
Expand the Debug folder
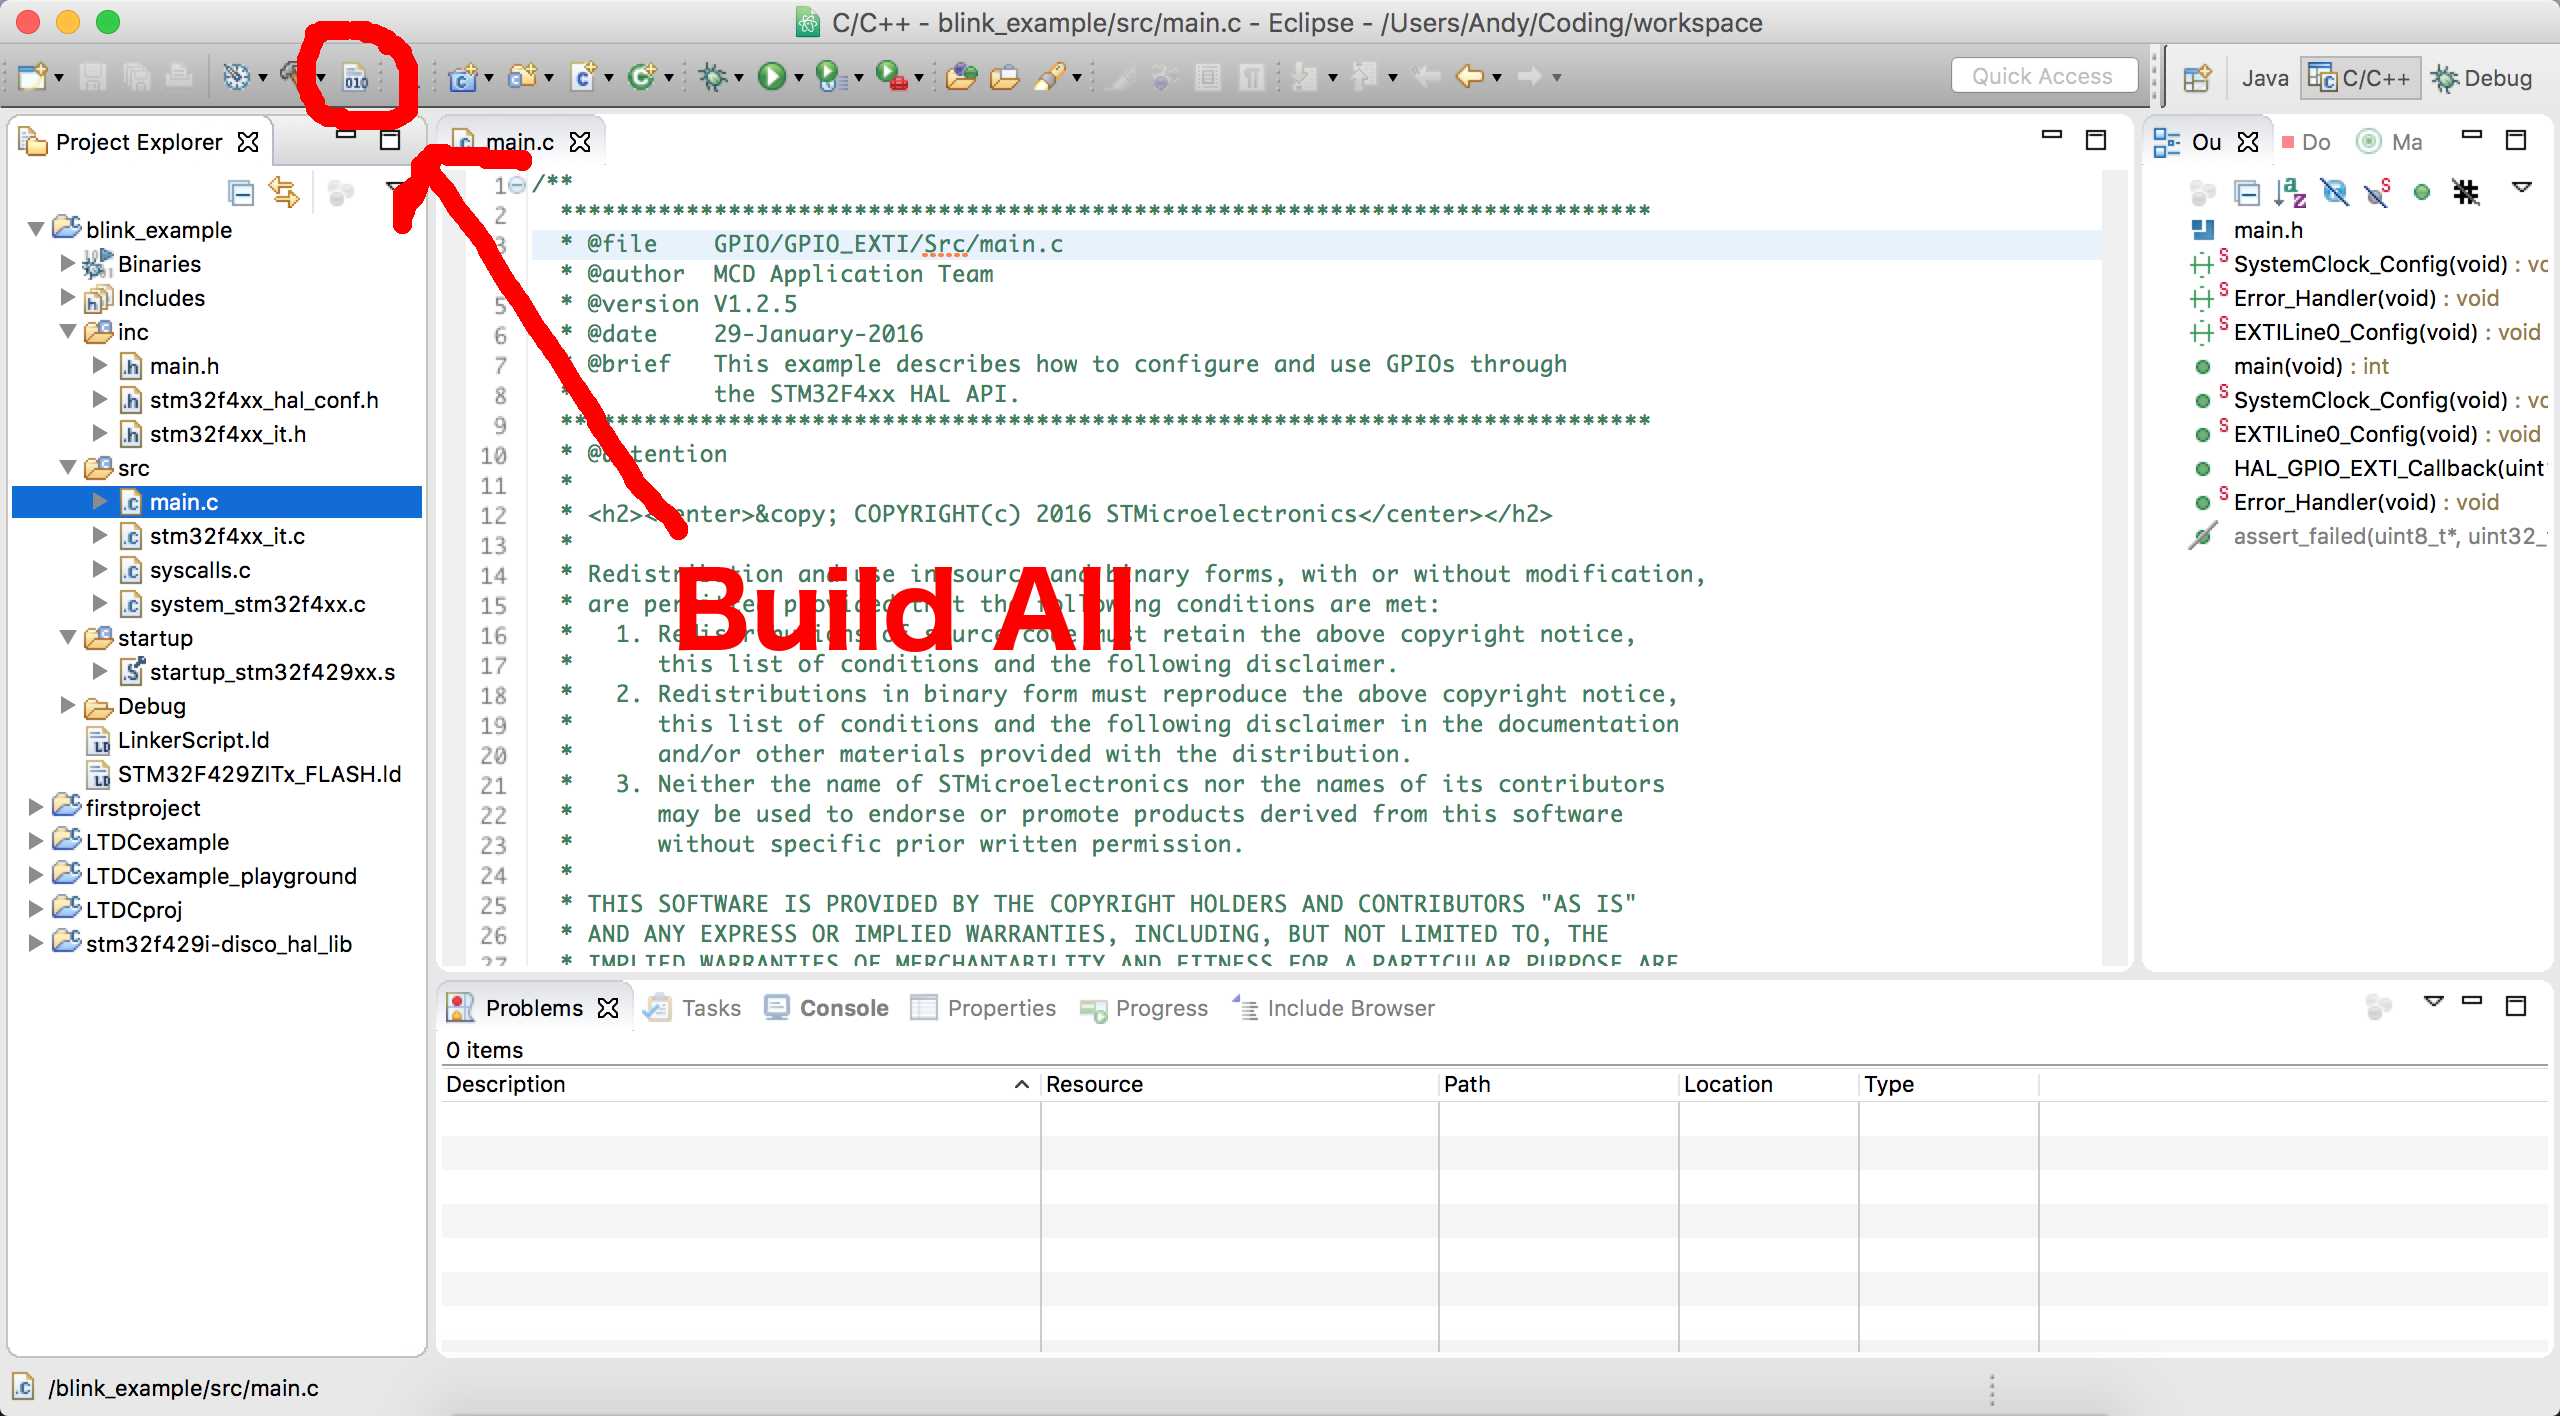point(68,706)
